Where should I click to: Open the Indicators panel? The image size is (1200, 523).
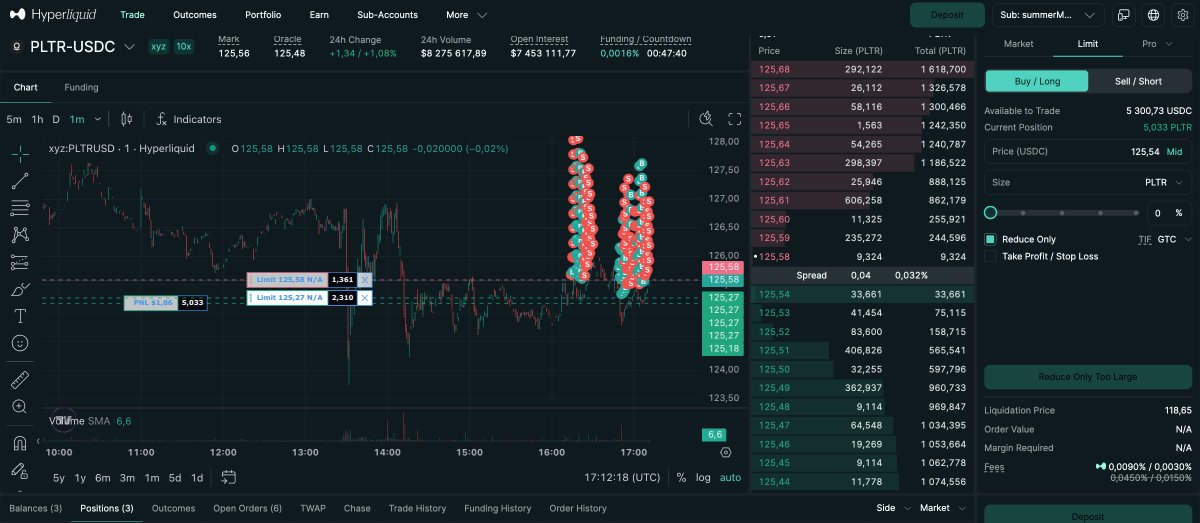[188, 119]
